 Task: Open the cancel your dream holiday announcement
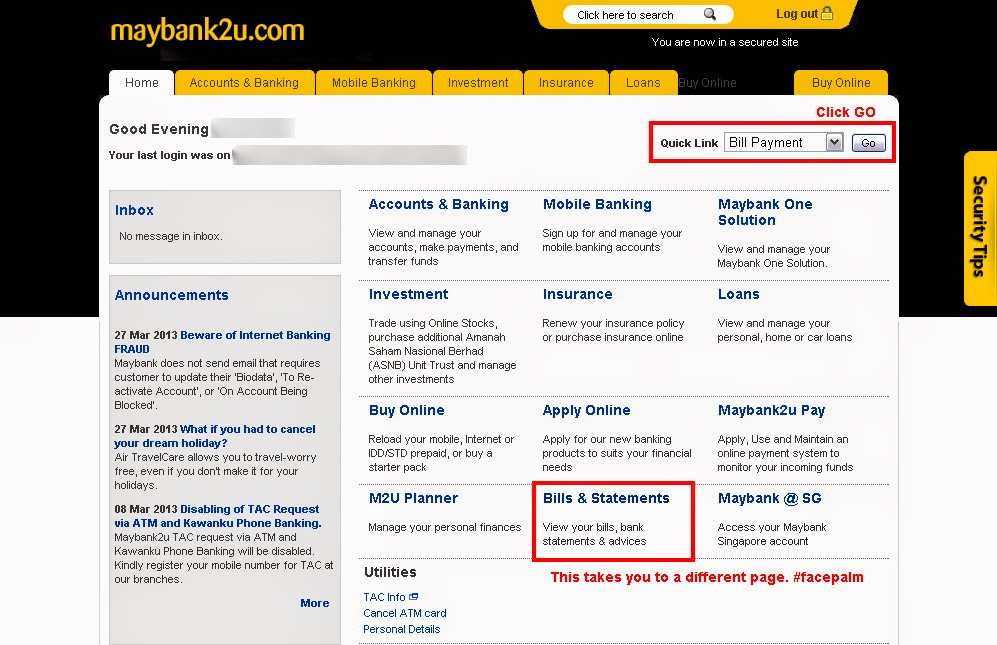(x=215, y=436)
